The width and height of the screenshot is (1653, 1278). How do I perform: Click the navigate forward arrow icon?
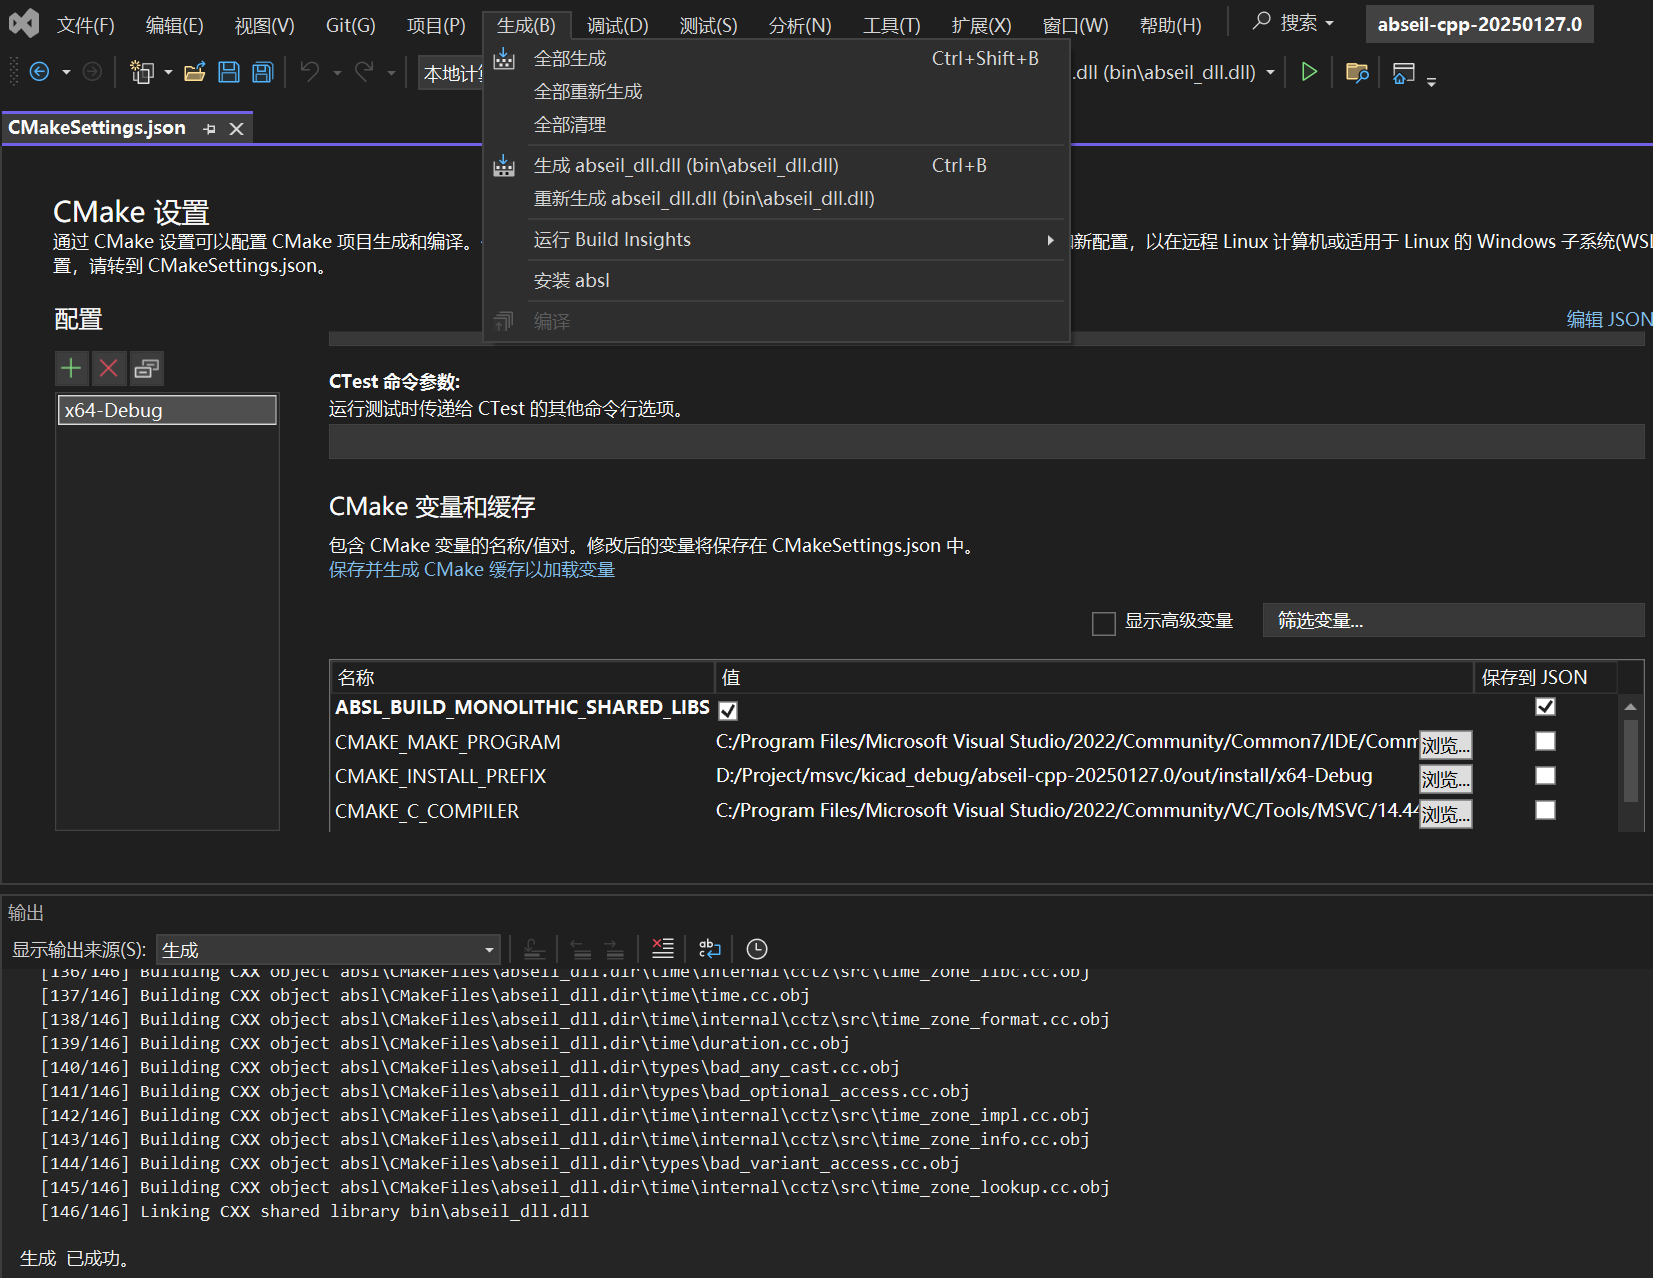tap(92, 72)
